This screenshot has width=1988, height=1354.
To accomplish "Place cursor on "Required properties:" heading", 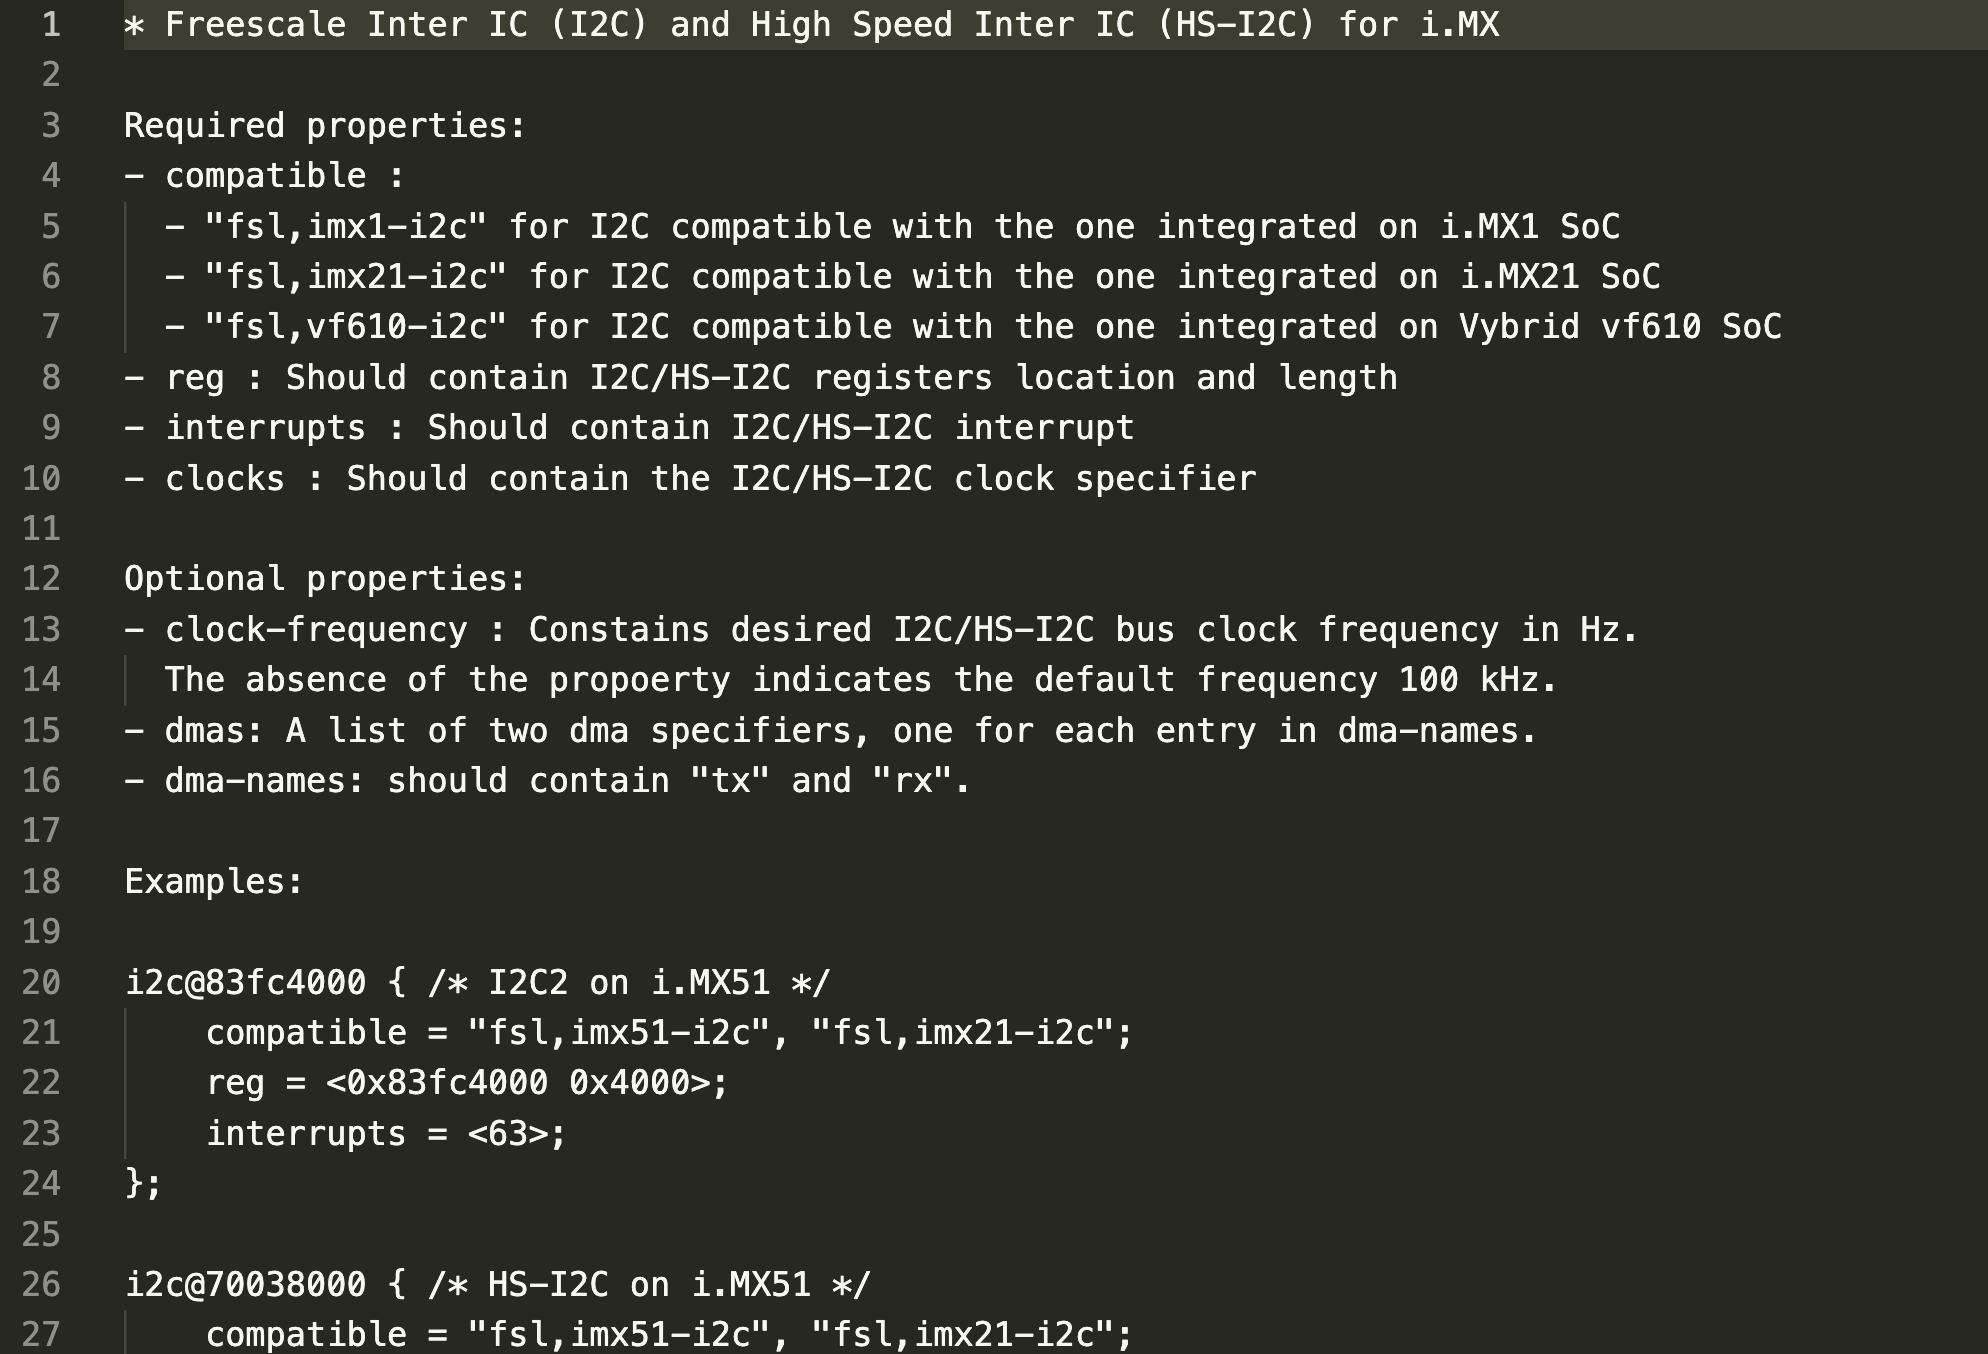I will tap(324, 126).
